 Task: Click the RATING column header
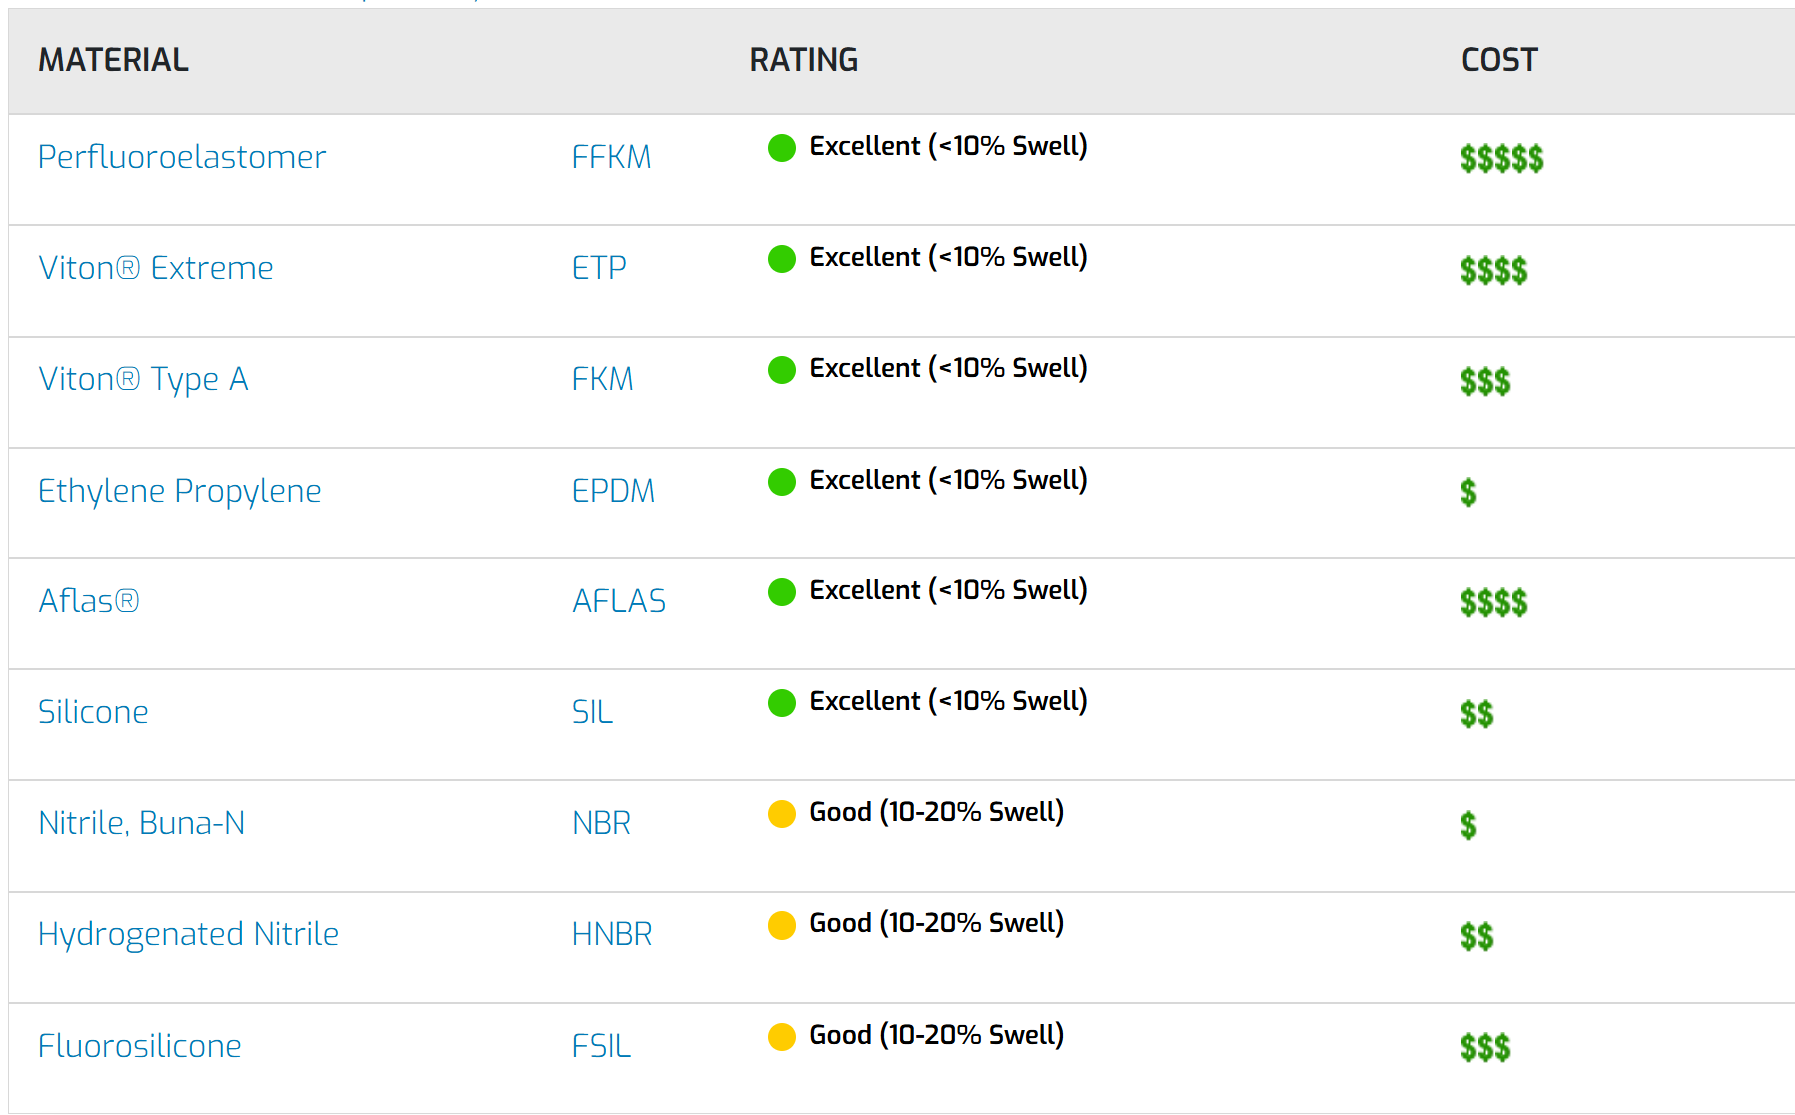point(804,60)
